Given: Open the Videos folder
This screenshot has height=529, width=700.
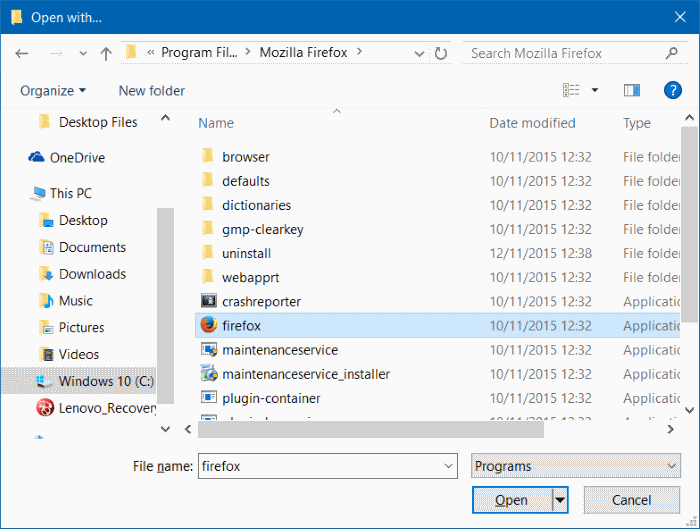Looking at the screenshot, I should (x=69, y=354).
